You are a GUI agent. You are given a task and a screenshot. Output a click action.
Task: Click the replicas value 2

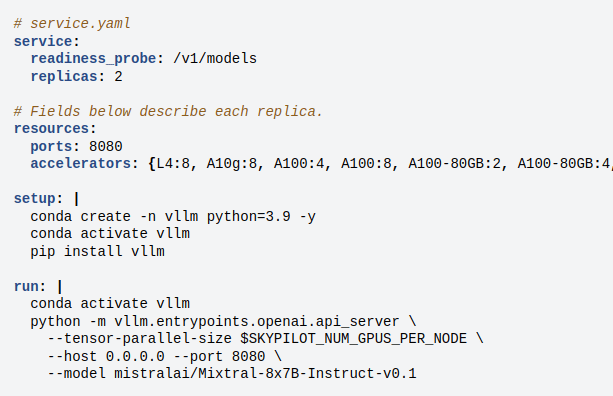pyautogui.click(x=118, y=77)
